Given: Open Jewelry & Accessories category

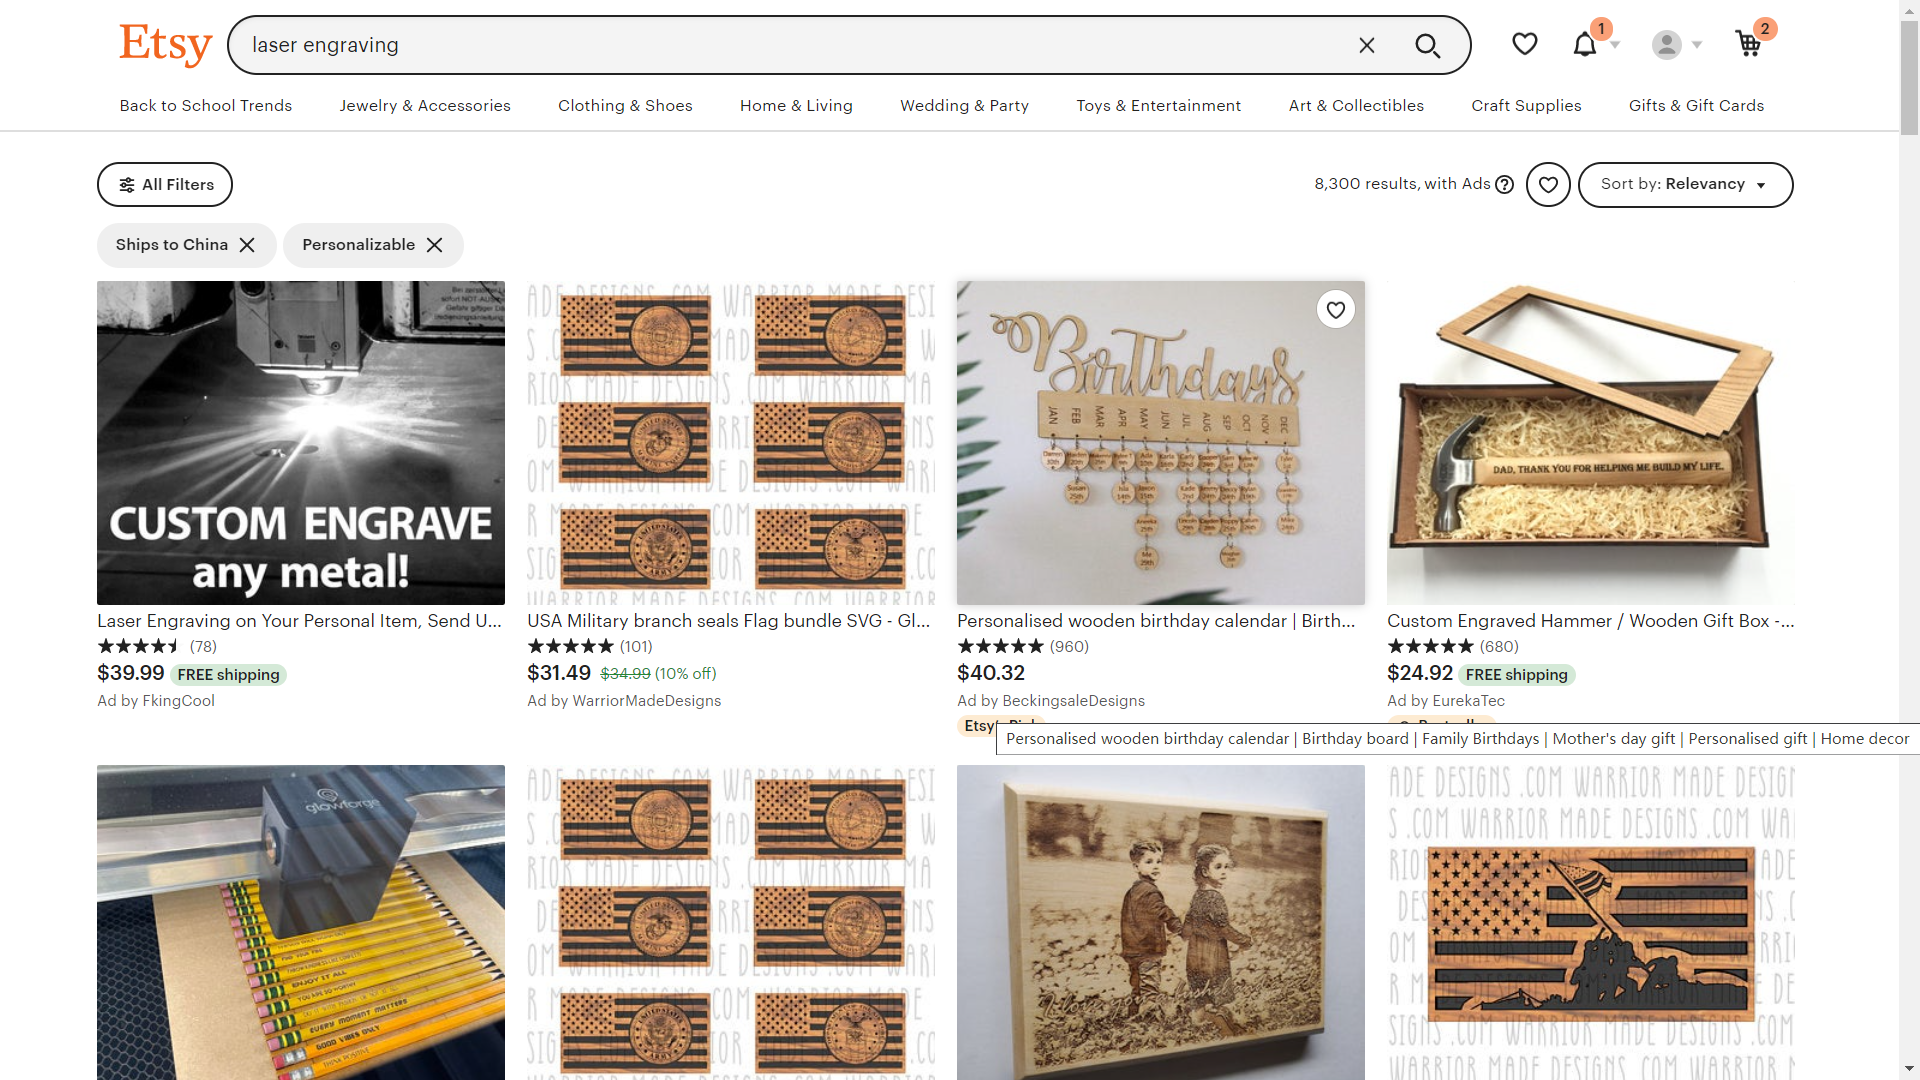Looking at the screenshot, I should (424, 106).
